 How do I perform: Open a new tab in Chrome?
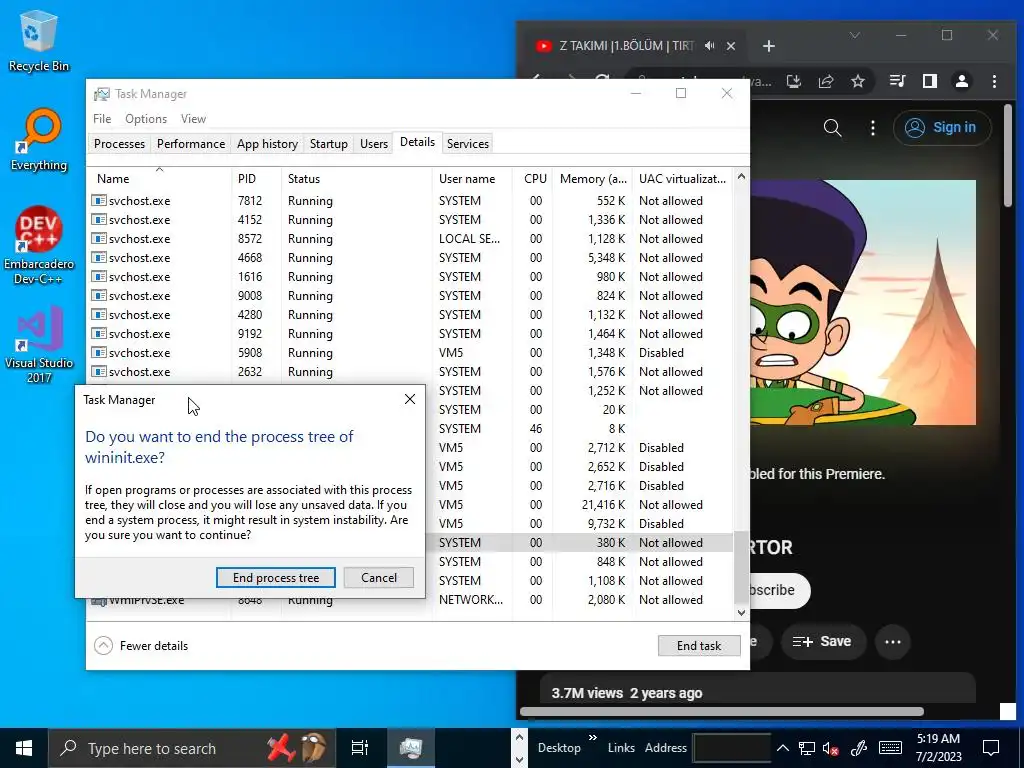click(769, 46)
